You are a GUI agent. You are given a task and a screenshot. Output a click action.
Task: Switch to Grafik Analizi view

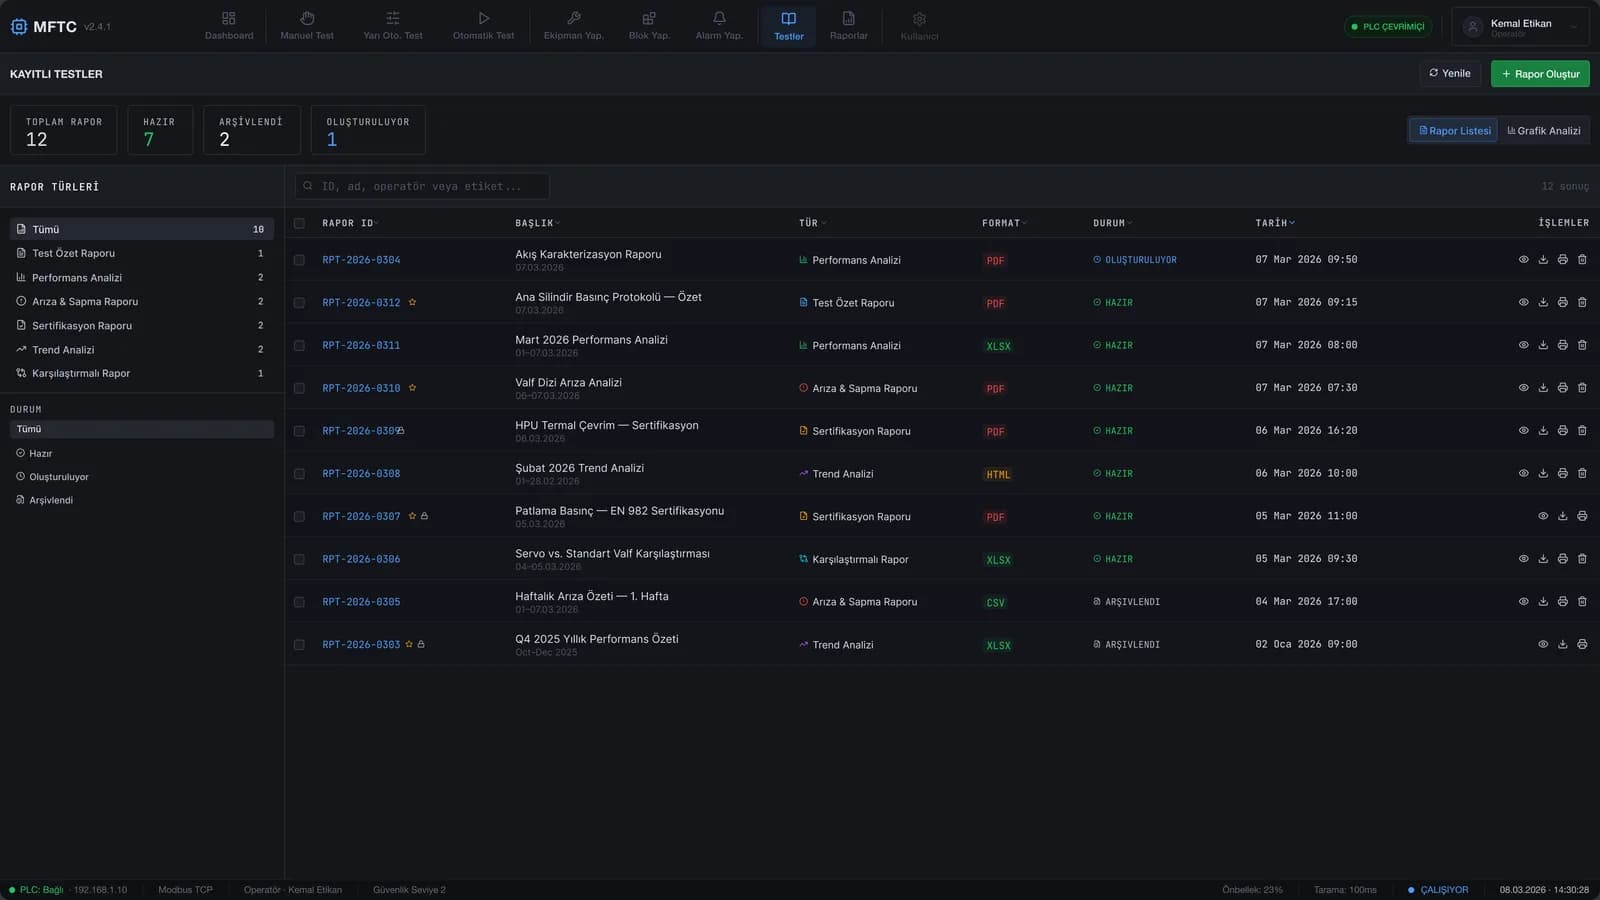click(1544, 131)
